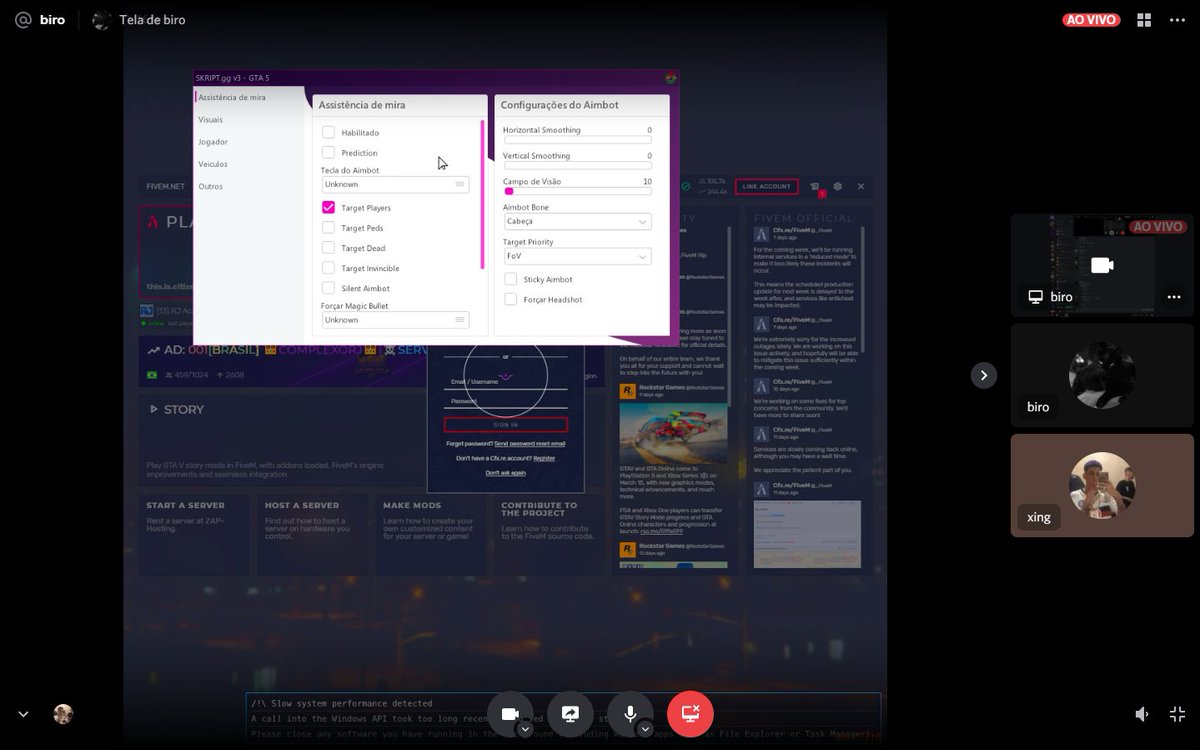The image size is (1200, 750).
Task: Open the Veiculos tab
Action: click(213, 164)
